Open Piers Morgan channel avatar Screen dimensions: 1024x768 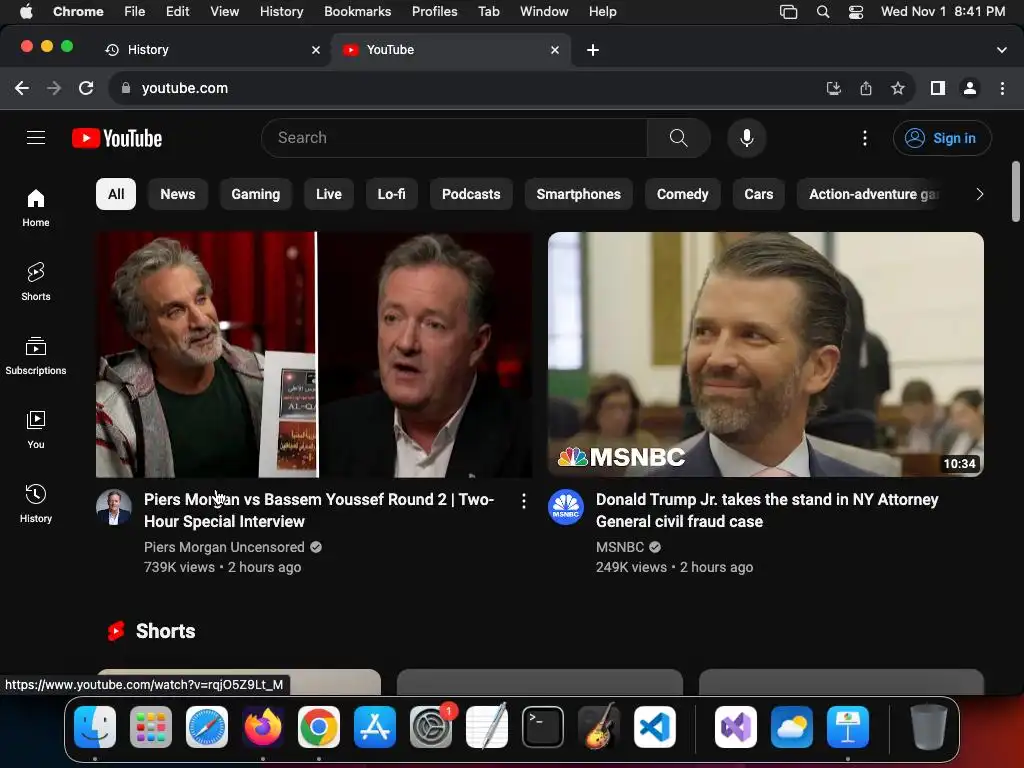114,507
